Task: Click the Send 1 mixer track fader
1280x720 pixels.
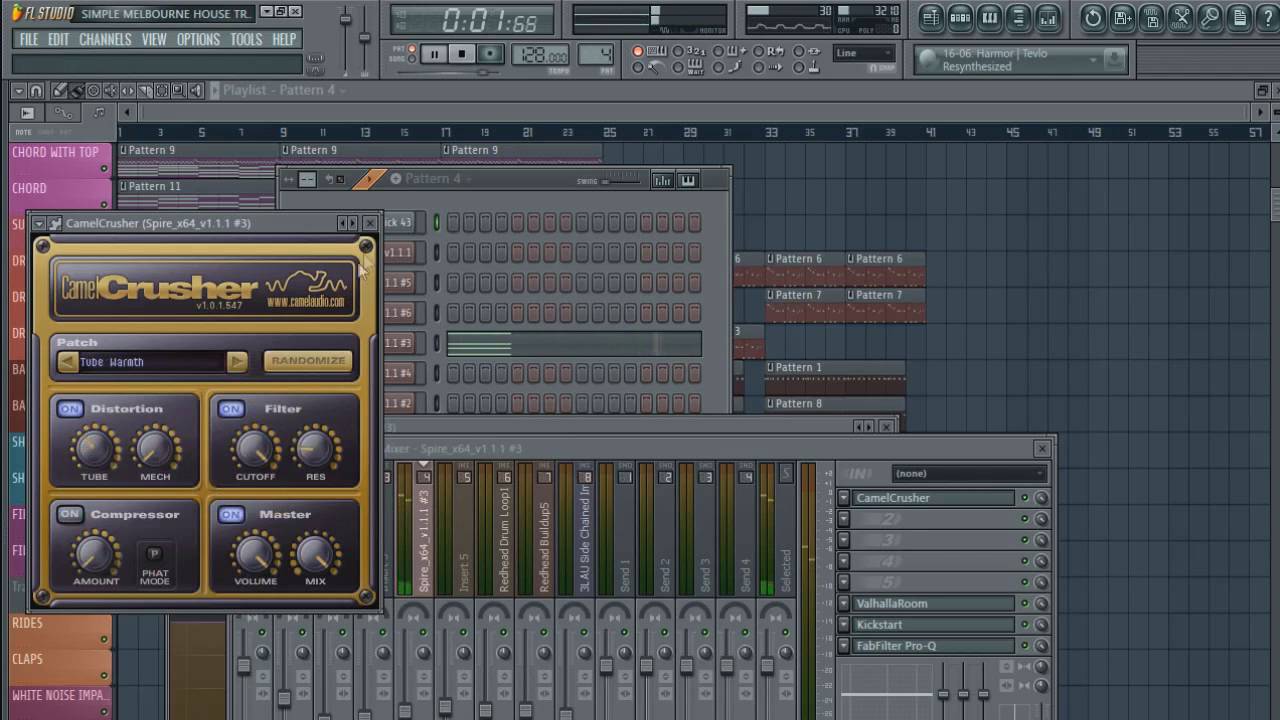Action: (x=605, y=666)
